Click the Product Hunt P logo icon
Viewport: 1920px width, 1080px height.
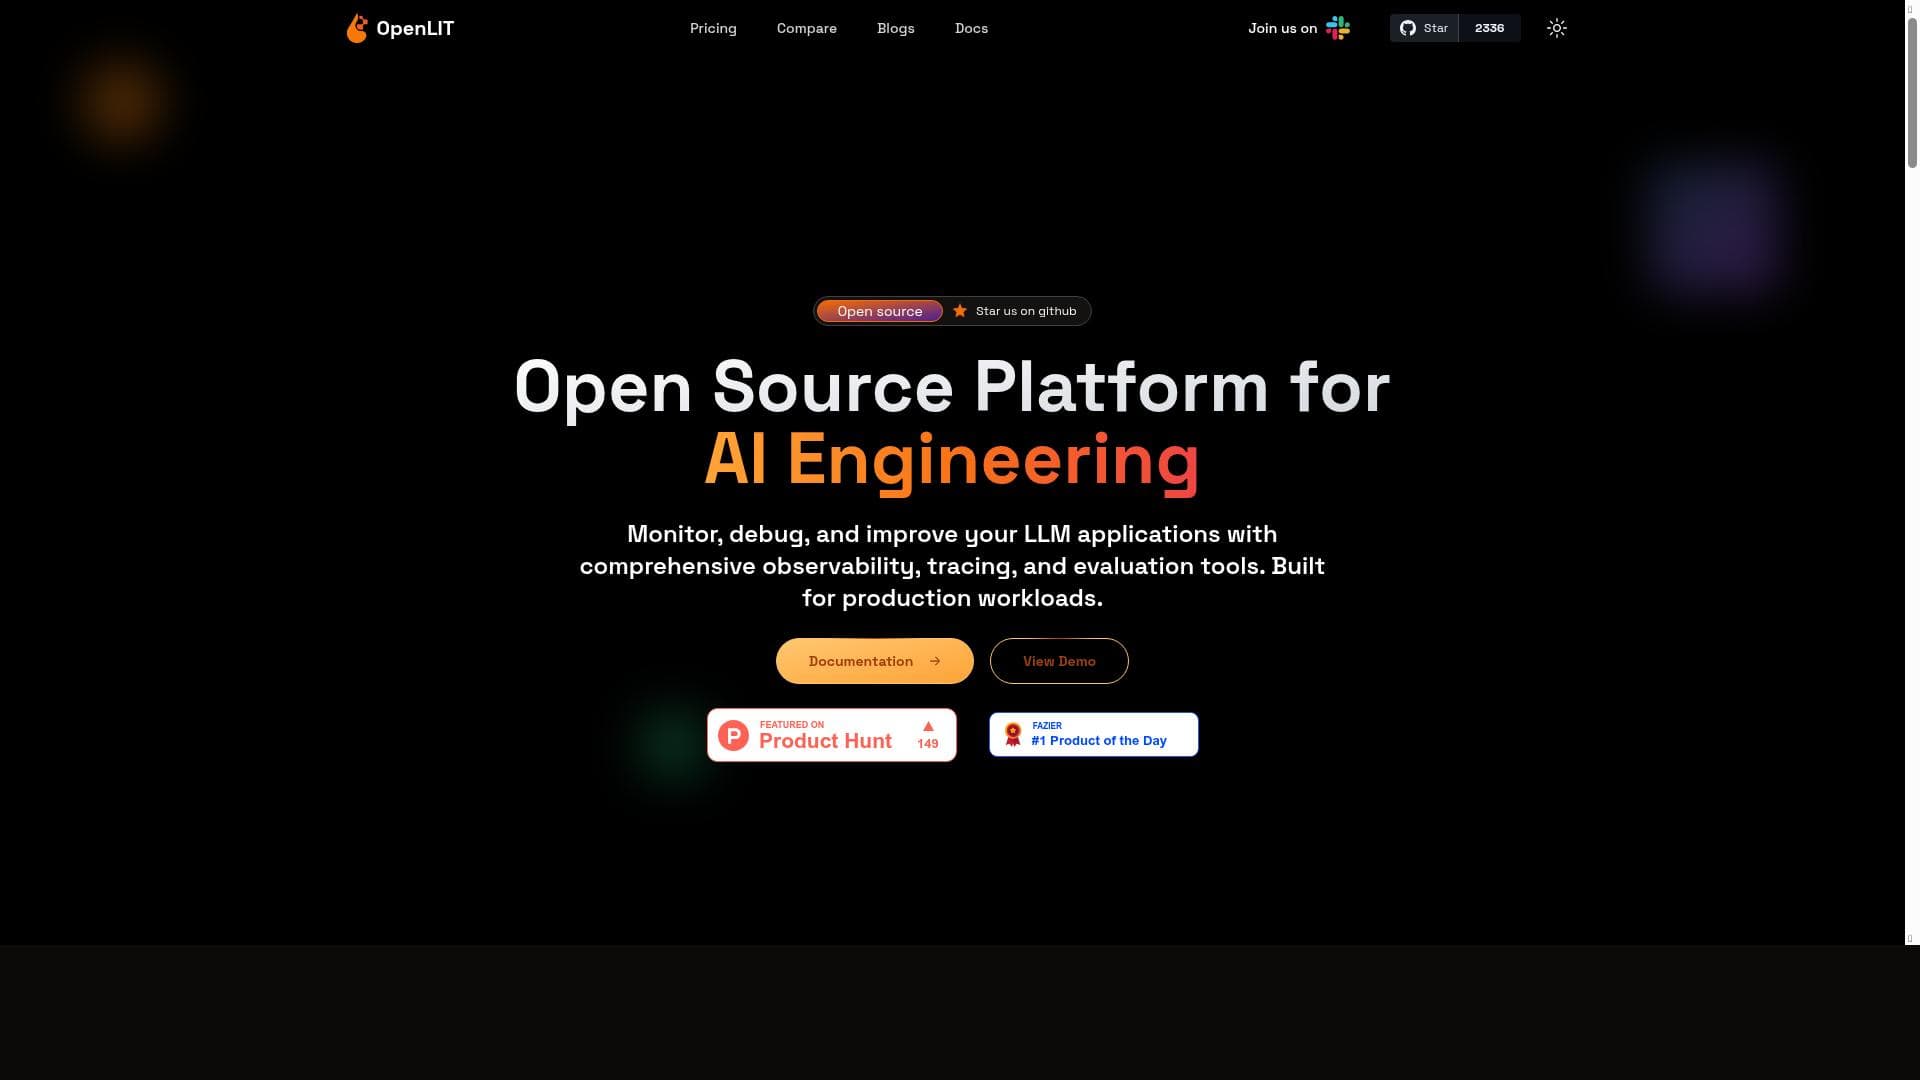pos(733,736)
